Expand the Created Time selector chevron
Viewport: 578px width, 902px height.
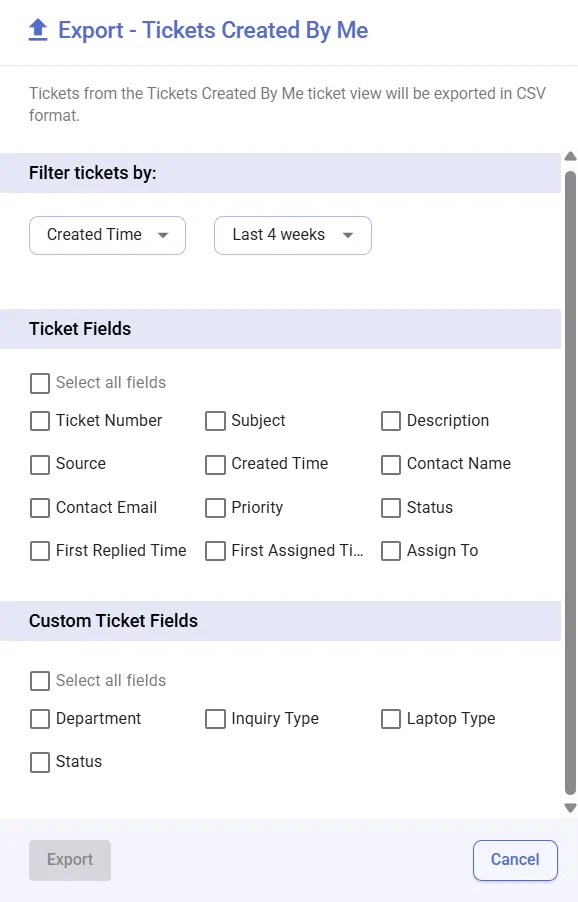click(163, 235)
